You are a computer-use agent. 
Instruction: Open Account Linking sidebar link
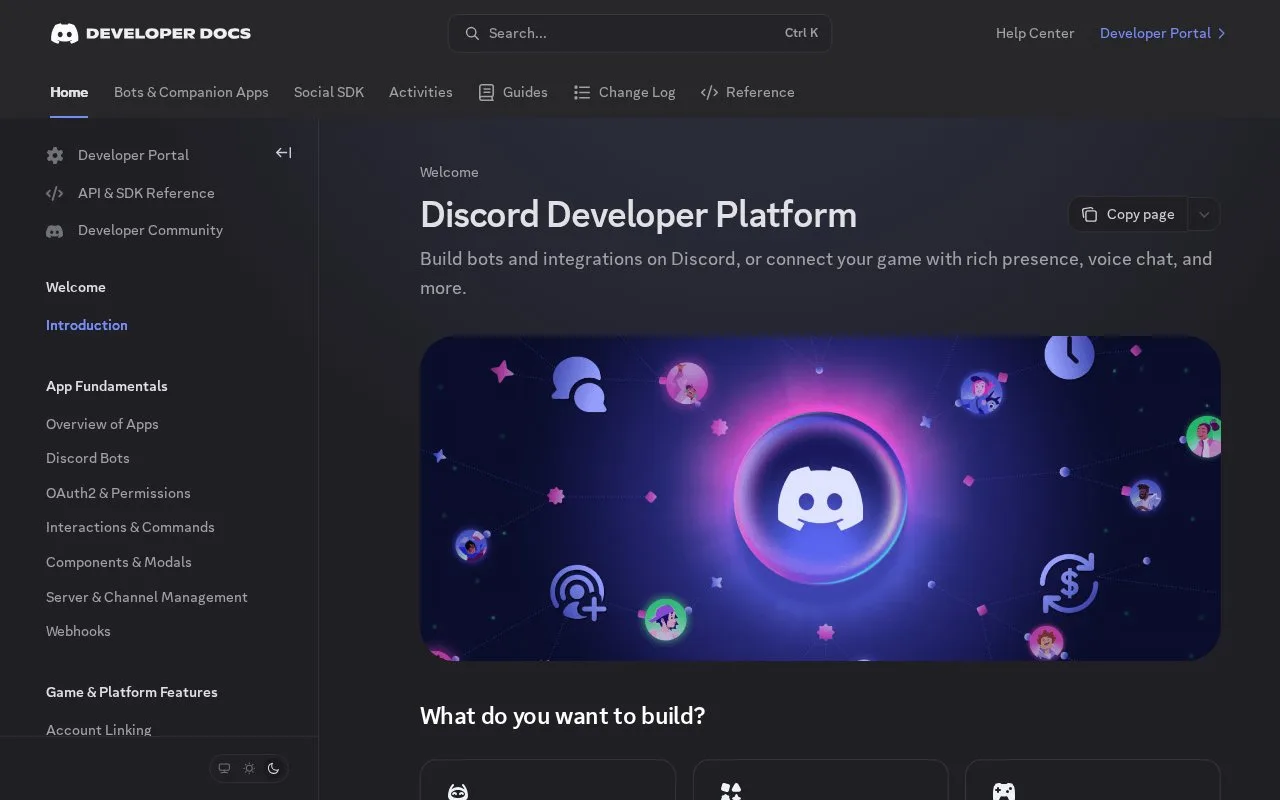pyautogui.click(x=99, y=730)
